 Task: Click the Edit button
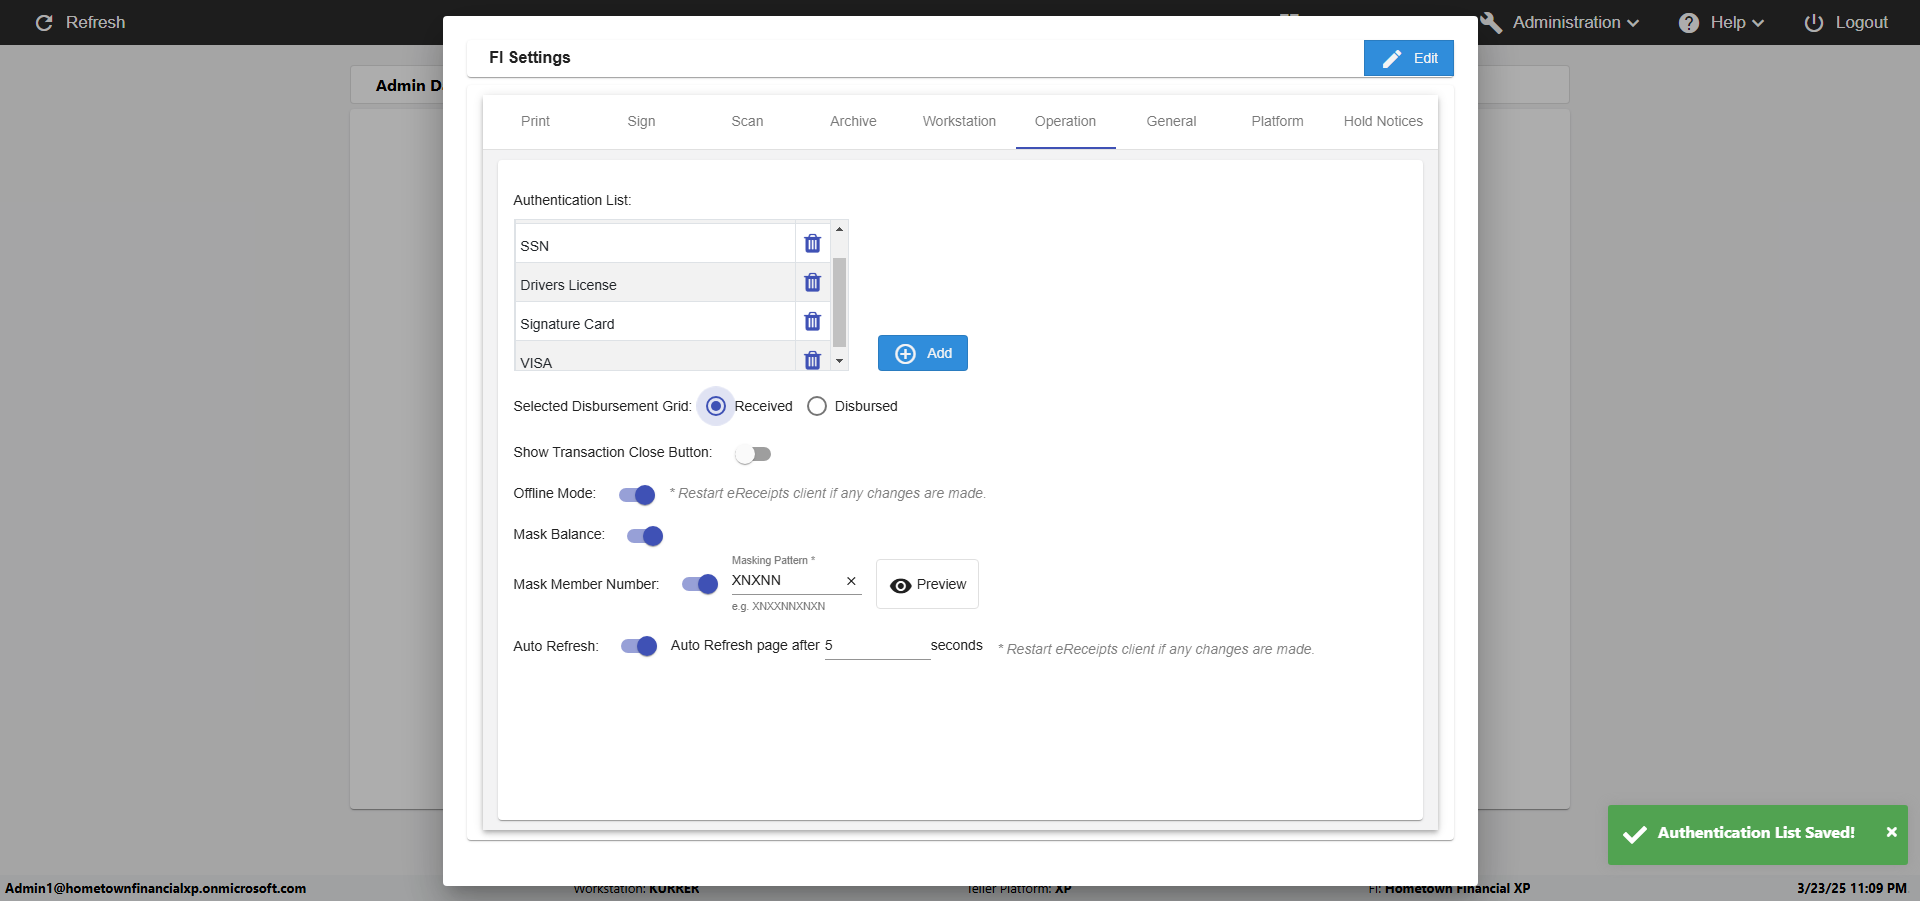coord(1408,58)
